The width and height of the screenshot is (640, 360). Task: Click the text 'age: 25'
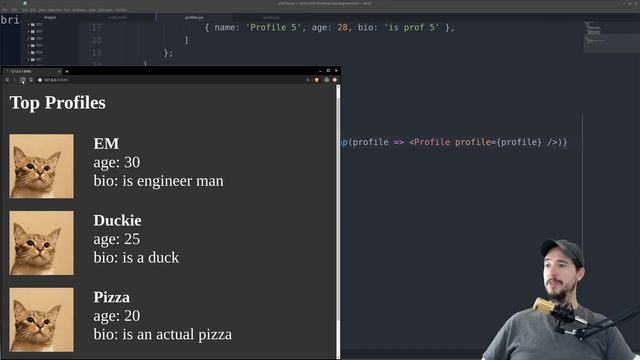117,239
